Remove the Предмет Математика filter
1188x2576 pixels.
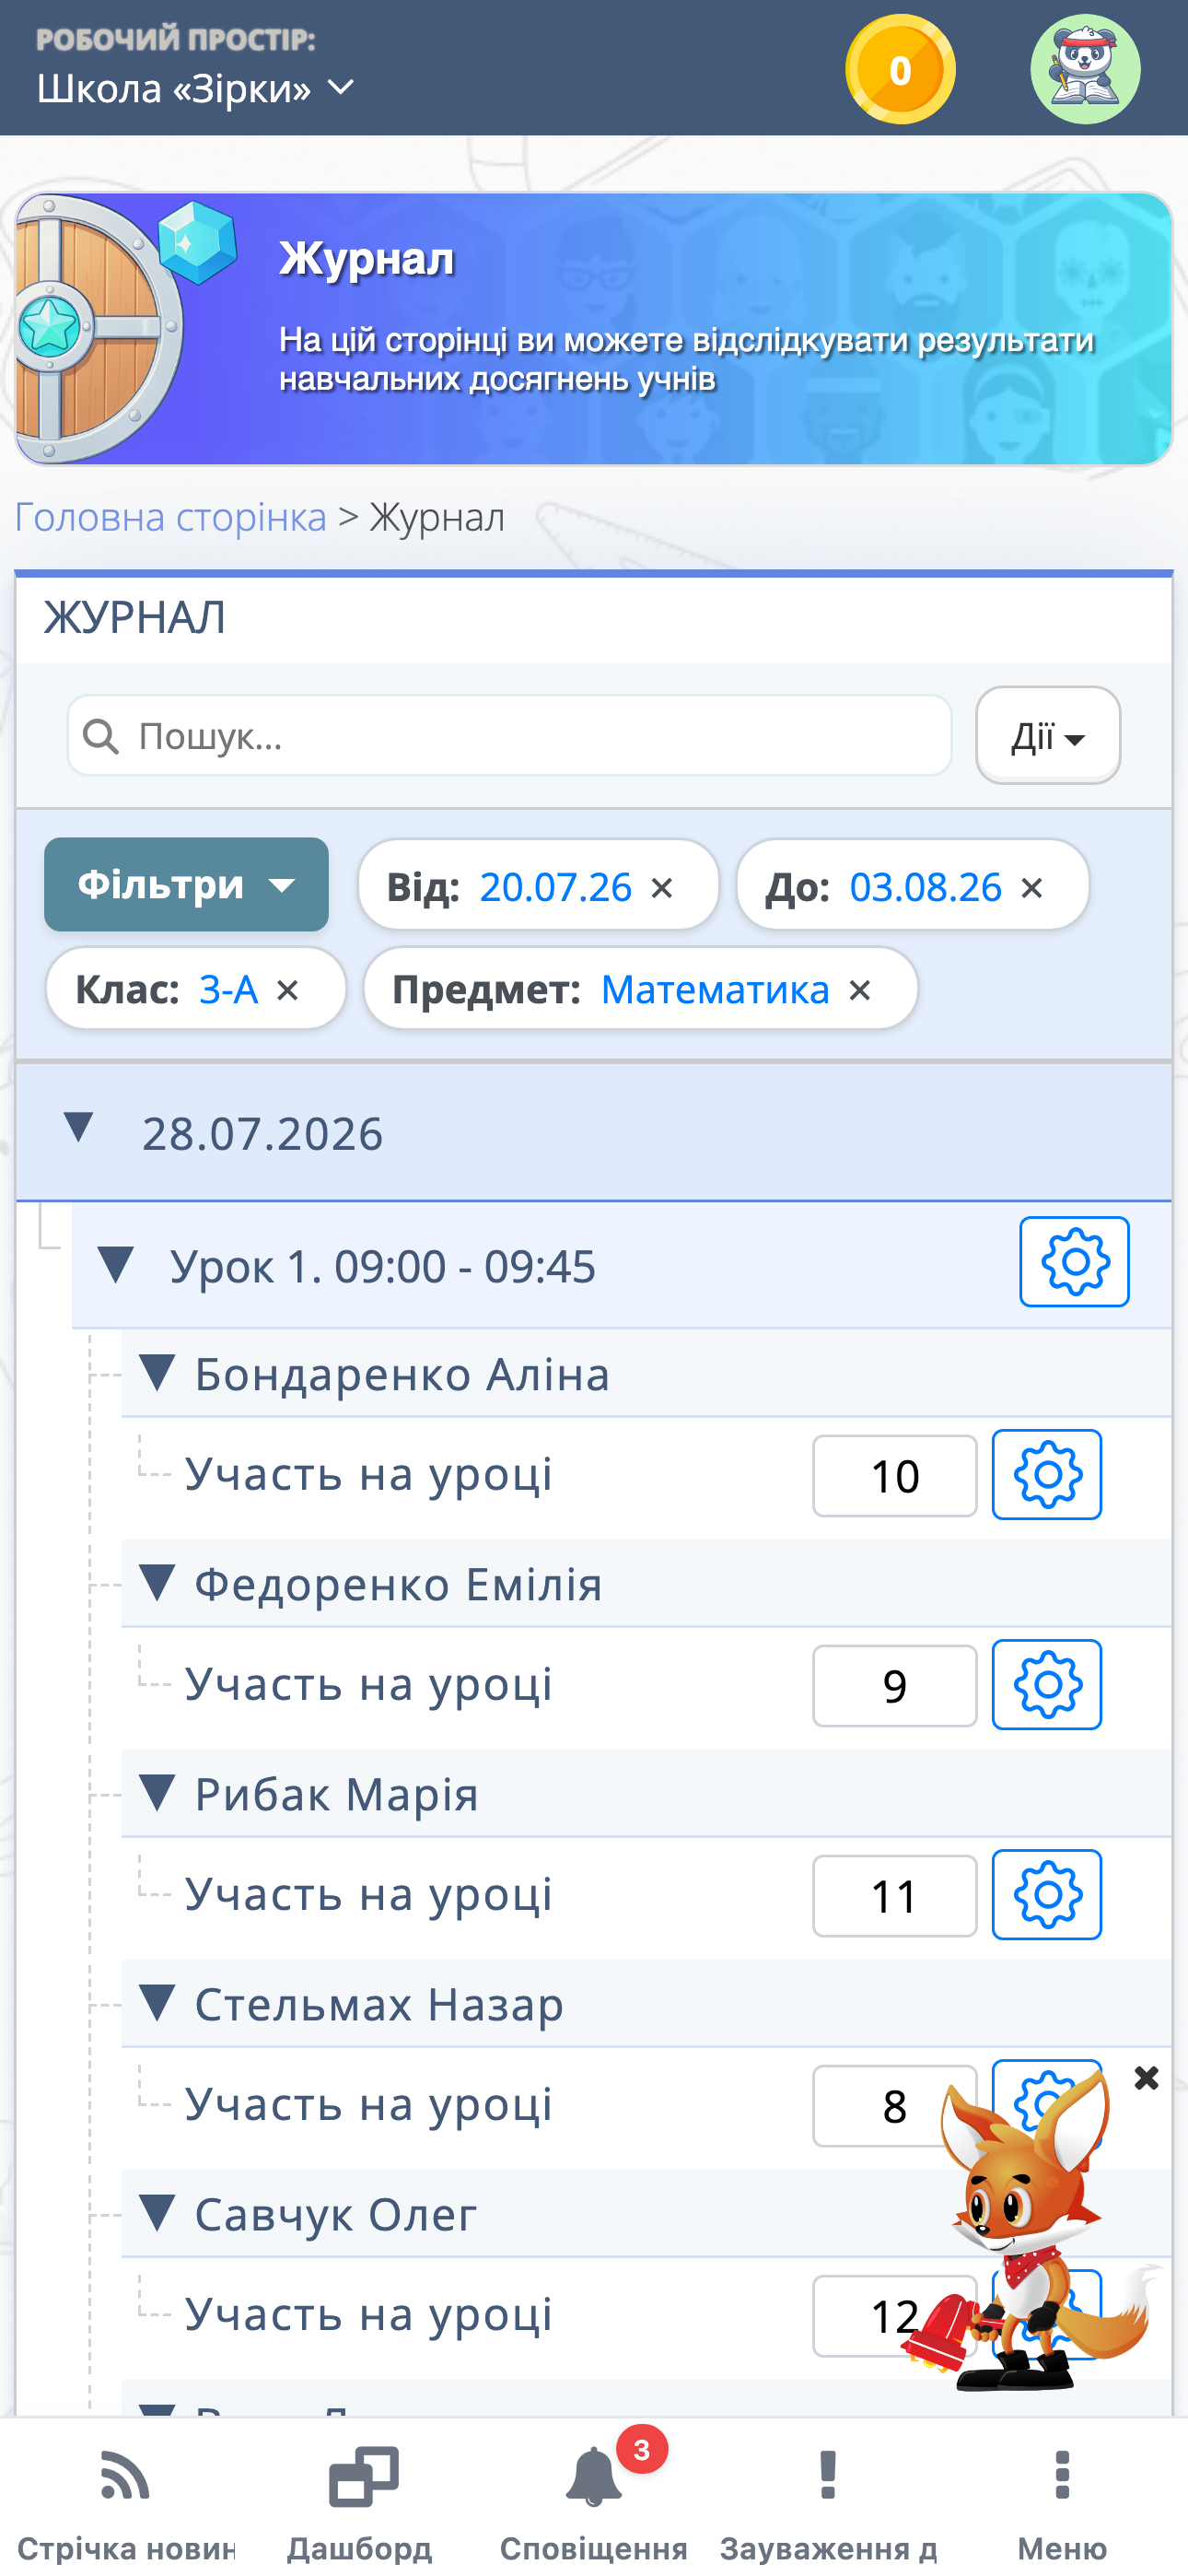860,991
